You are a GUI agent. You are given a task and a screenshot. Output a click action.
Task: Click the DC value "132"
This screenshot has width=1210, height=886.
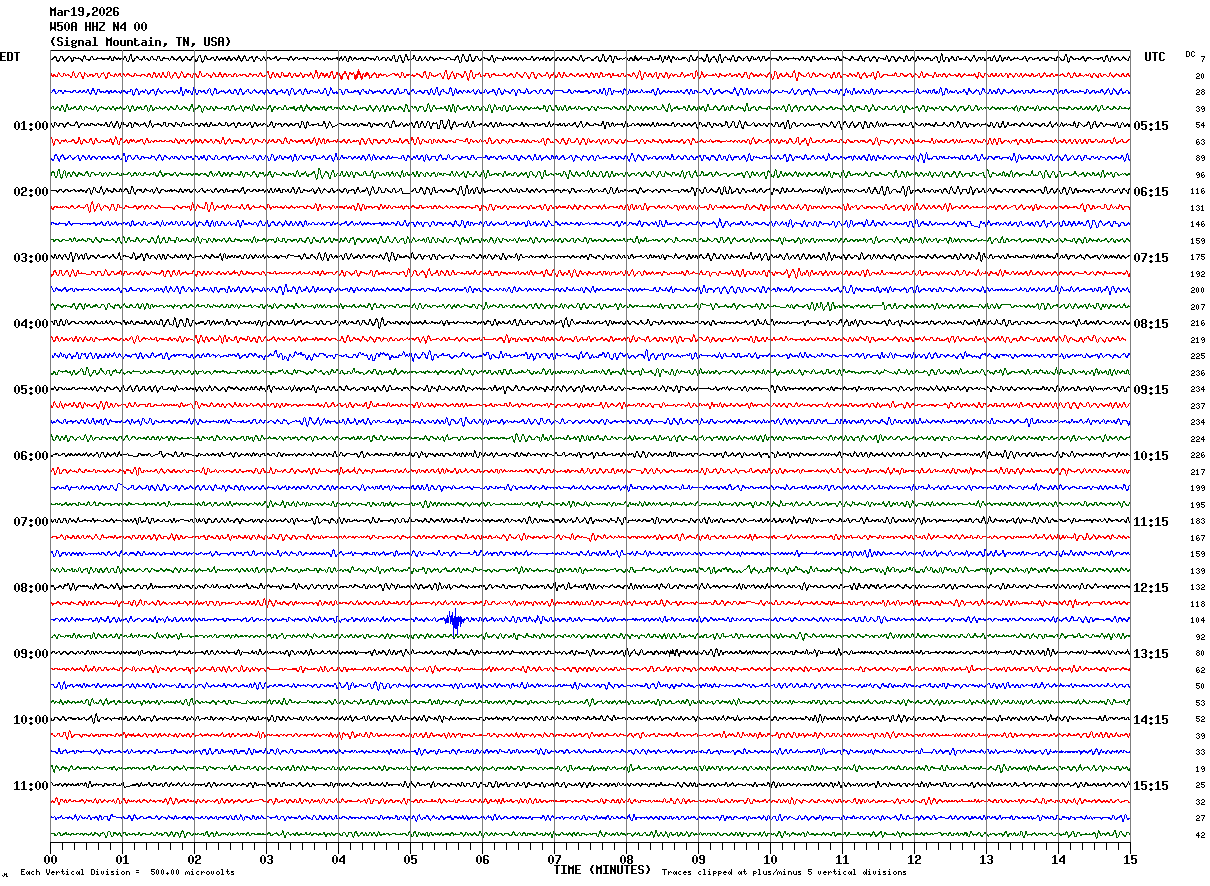pos(1198,588)
